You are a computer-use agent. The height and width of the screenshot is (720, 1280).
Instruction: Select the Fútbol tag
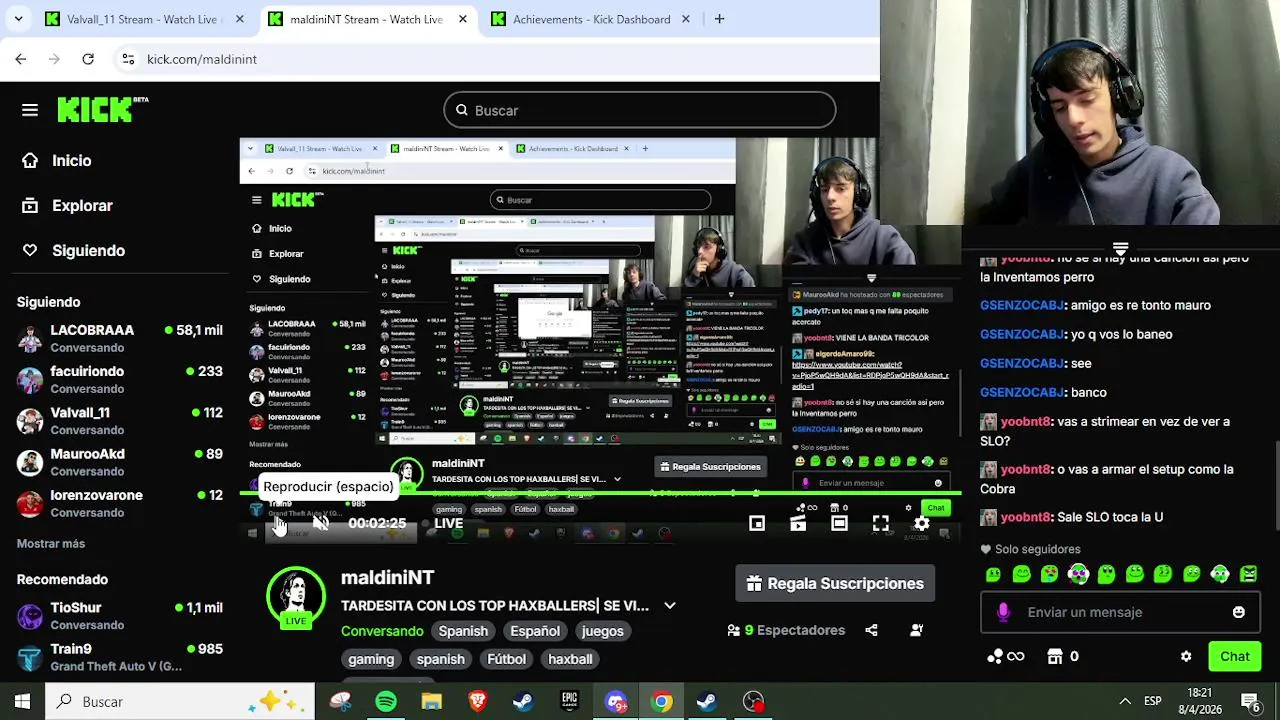(506, 659)
